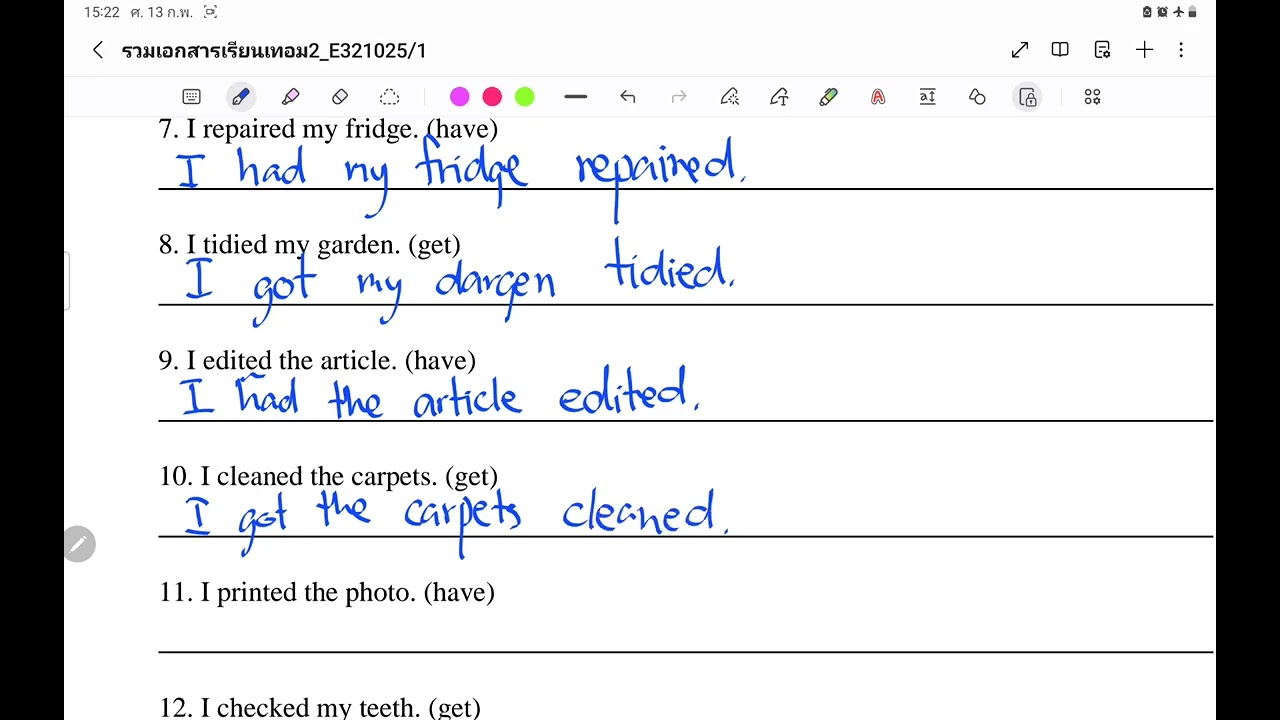
Task: Open the shapes tool
Action: point(977,97)
